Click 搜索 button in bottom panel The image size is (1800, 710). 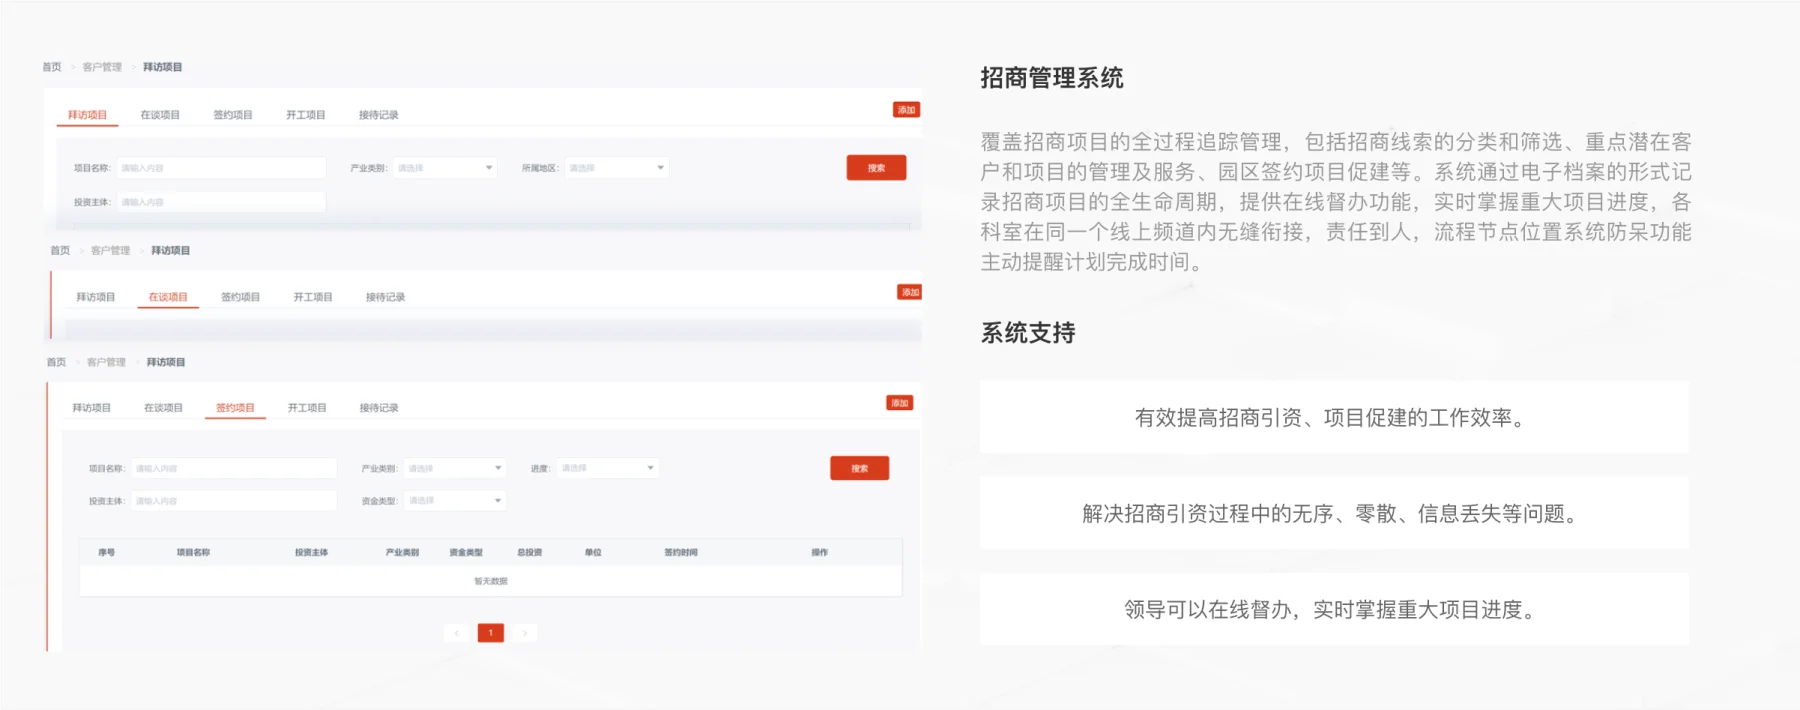tap(859, 468)
